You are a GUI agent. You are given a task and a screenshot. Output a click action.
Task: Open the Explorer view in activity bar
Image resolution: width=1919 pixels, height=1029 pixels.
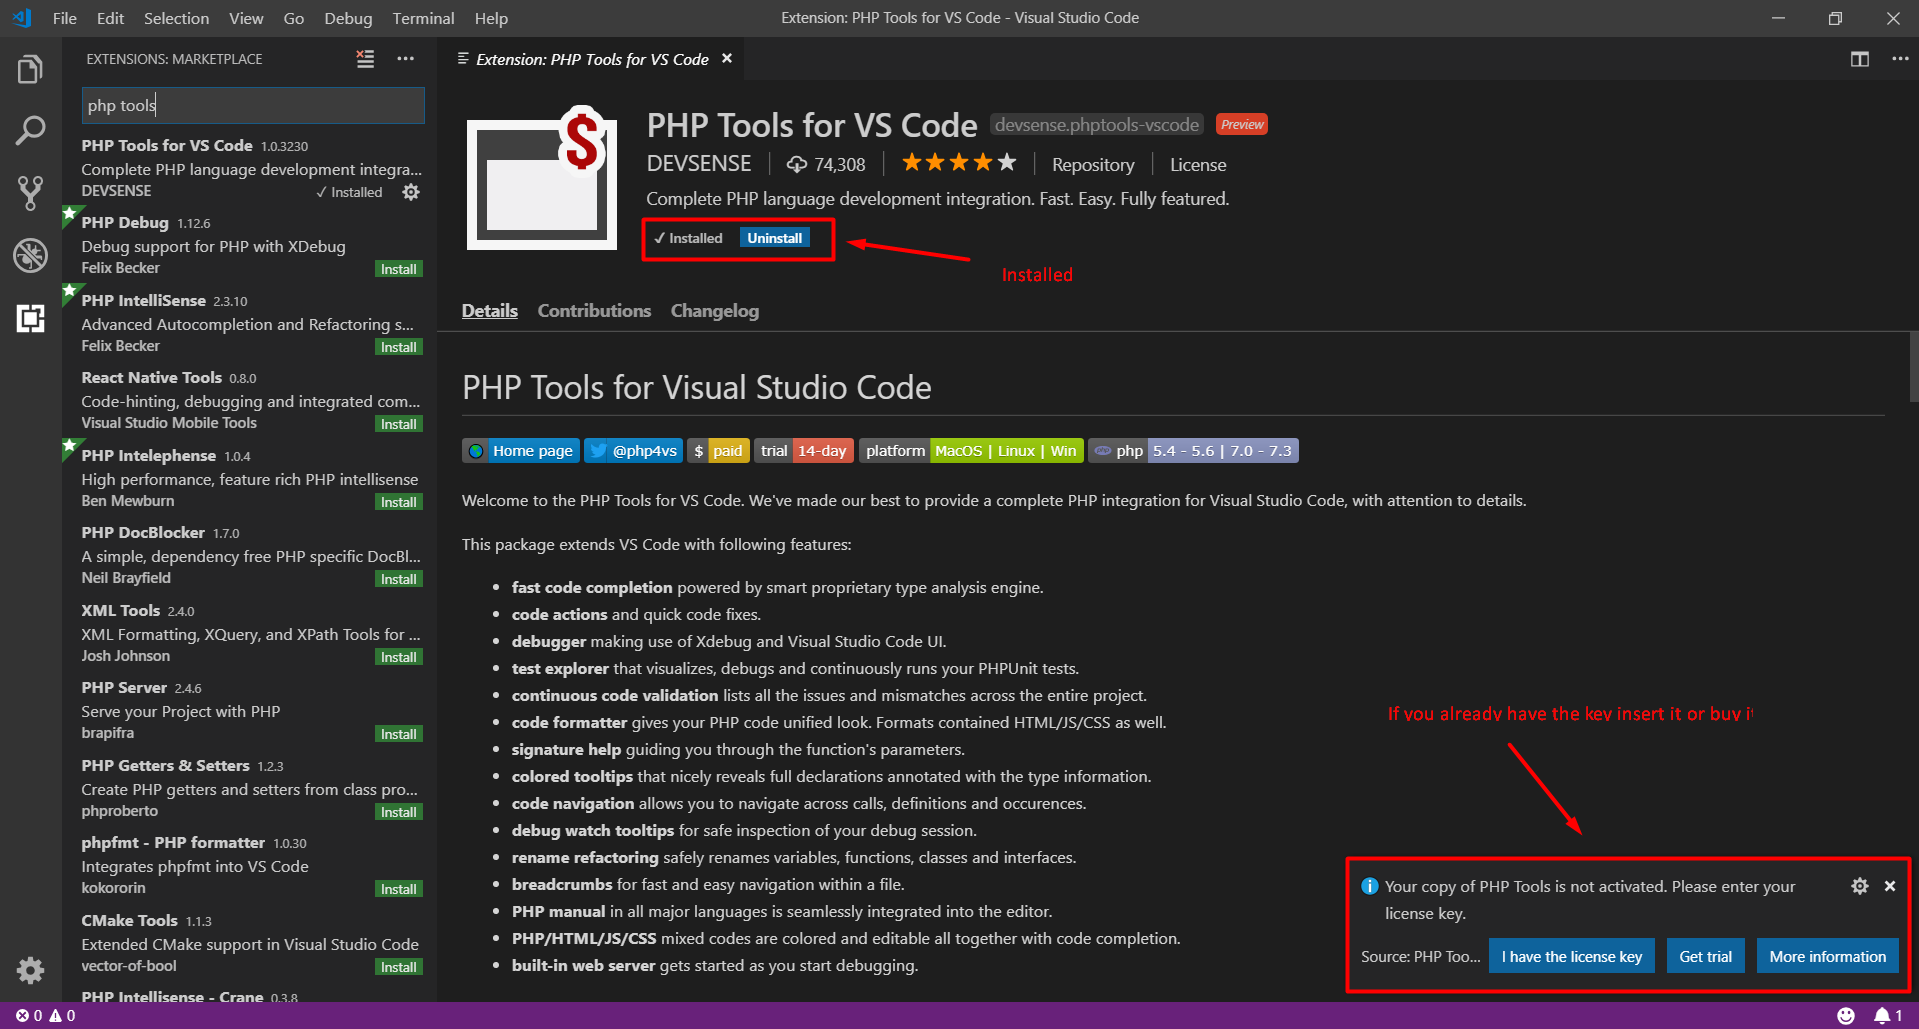click(30, 70)
